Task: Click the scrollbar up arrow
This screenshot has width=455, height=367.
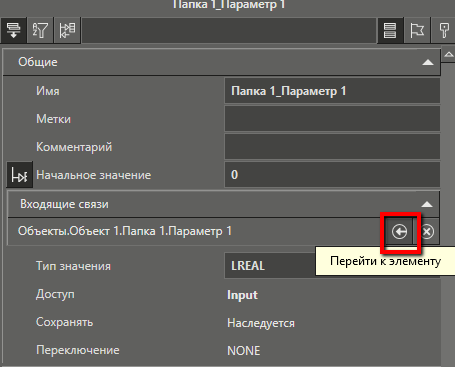Action: point(449,55)
